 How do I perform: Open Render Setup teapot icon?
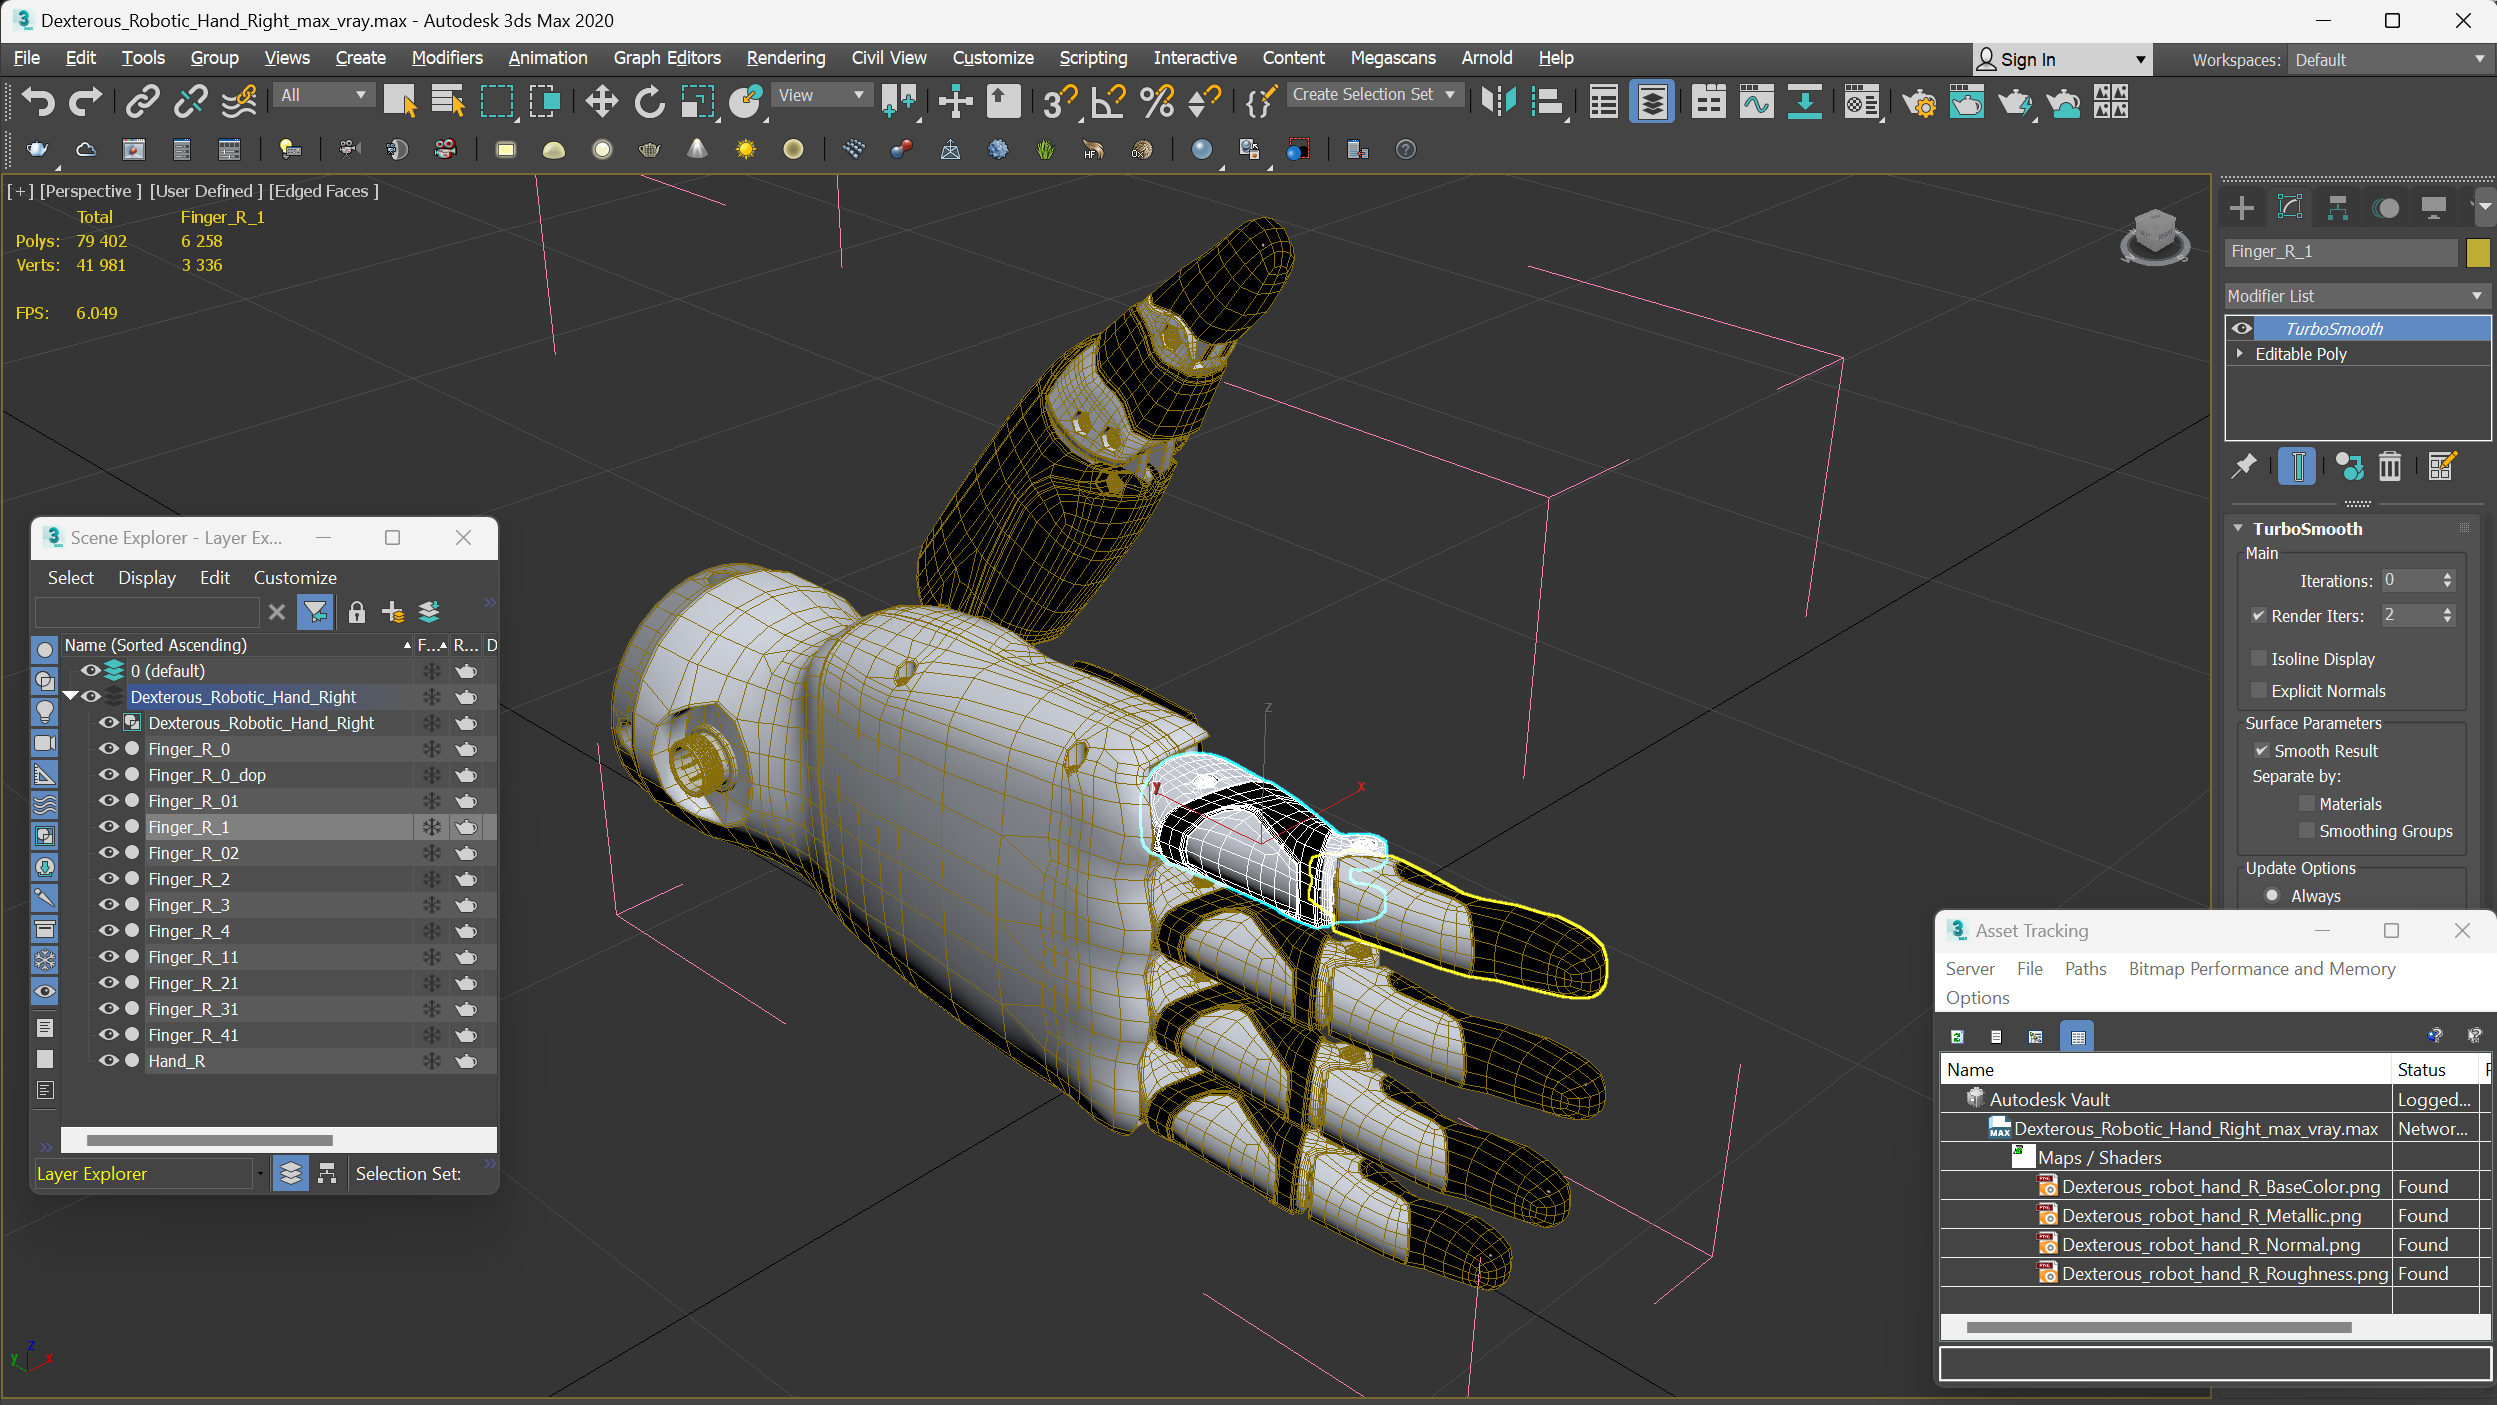[1919, 102]
